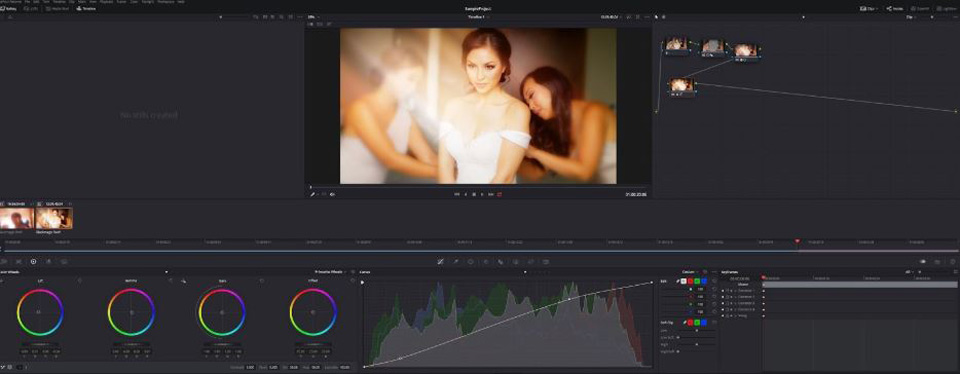Image resolution: width=960 pixels, height=374 pixels.
Task: Open the Qualifier eyedropper palette
Action: 456,261
